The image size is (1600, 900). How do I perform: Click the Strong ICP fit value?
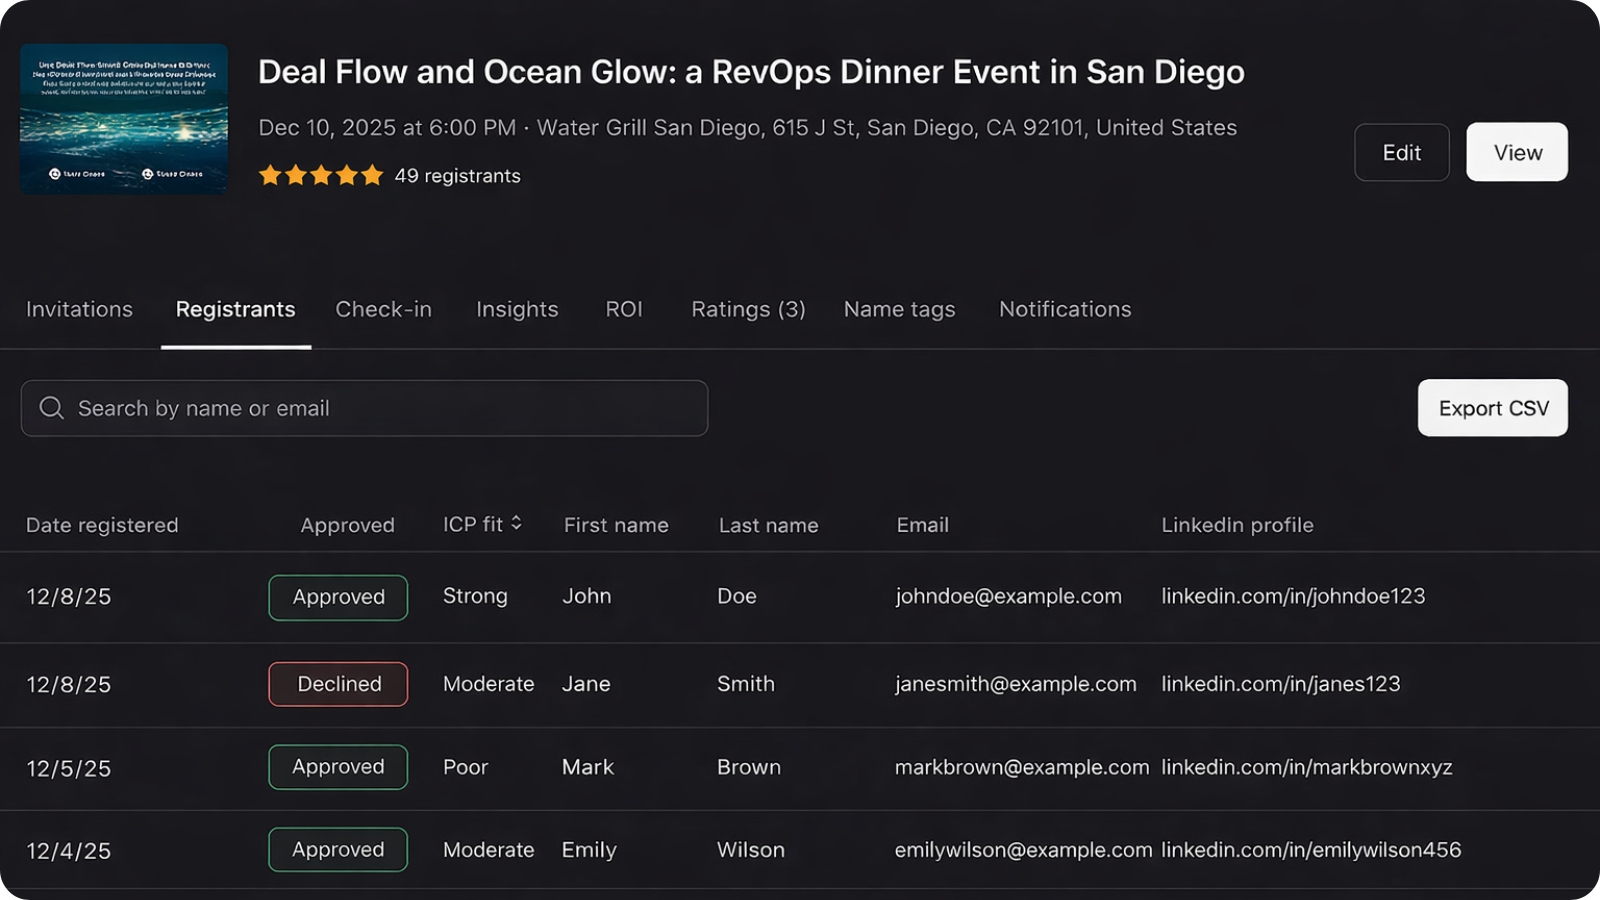475,596
